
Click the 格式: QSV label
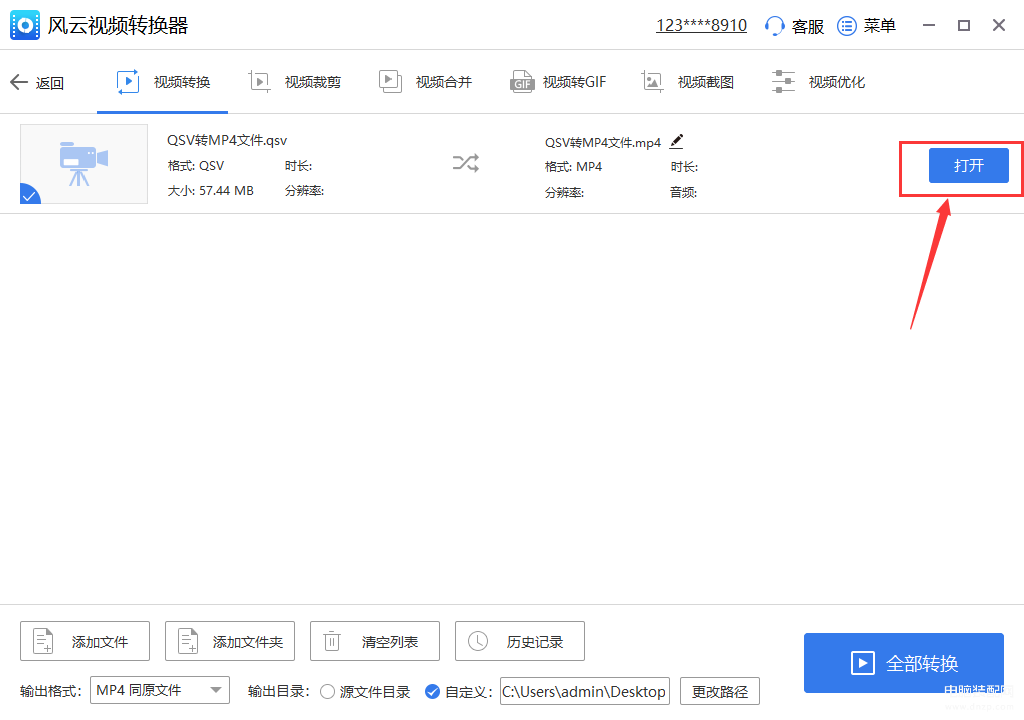click(196, 166)
